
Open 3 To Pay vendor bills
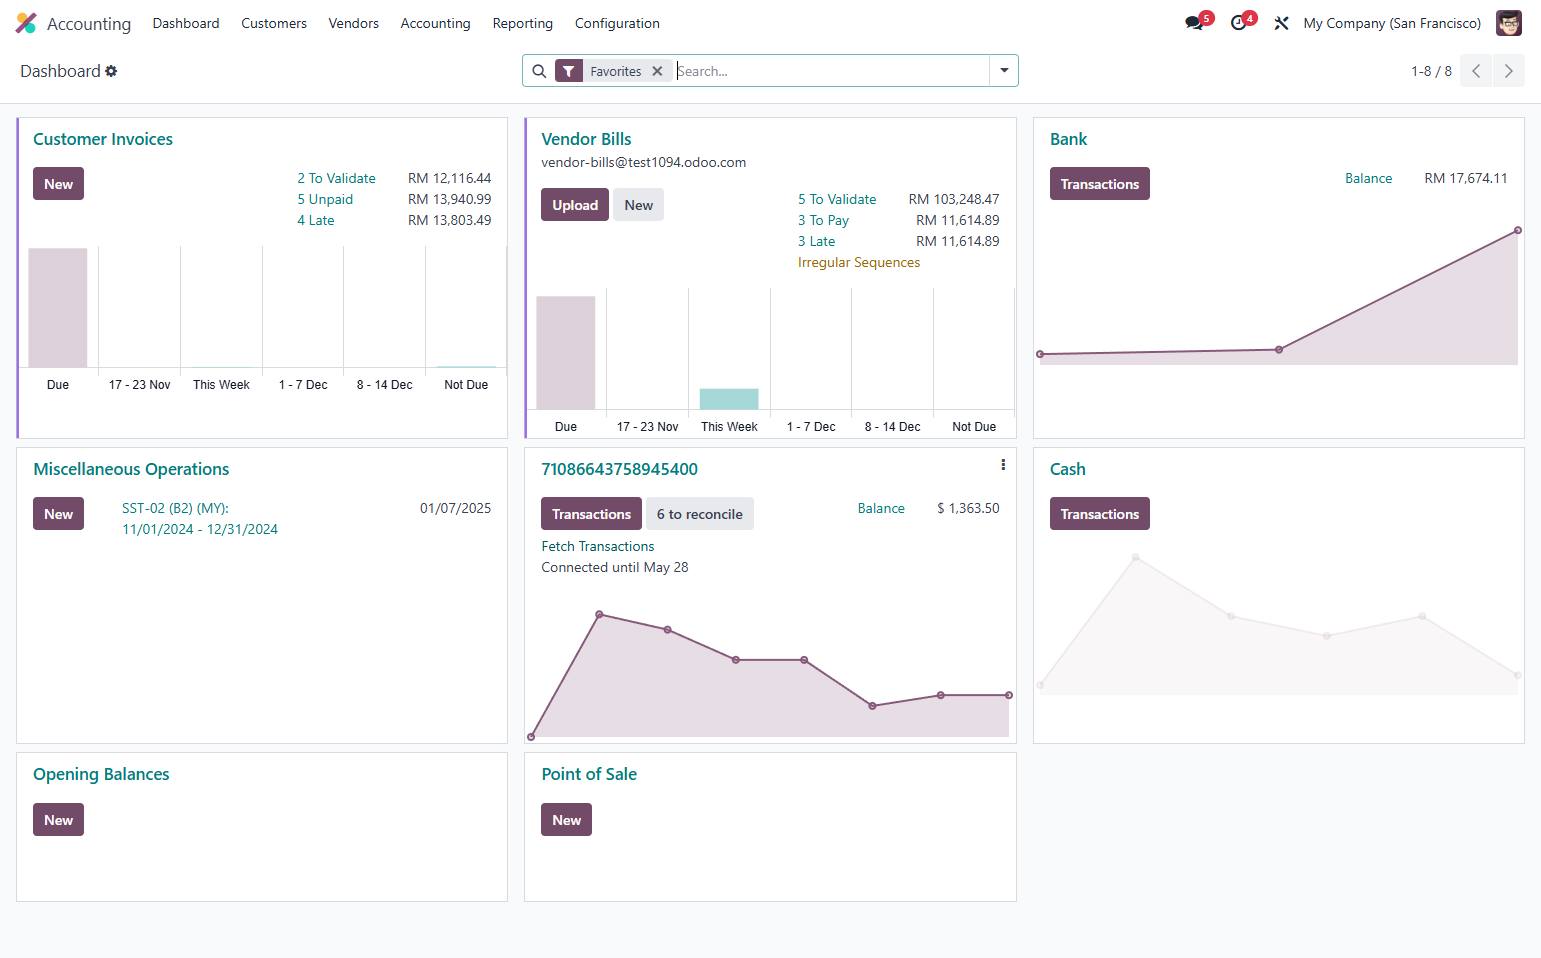pyautogui.click(x=823, y=220)
